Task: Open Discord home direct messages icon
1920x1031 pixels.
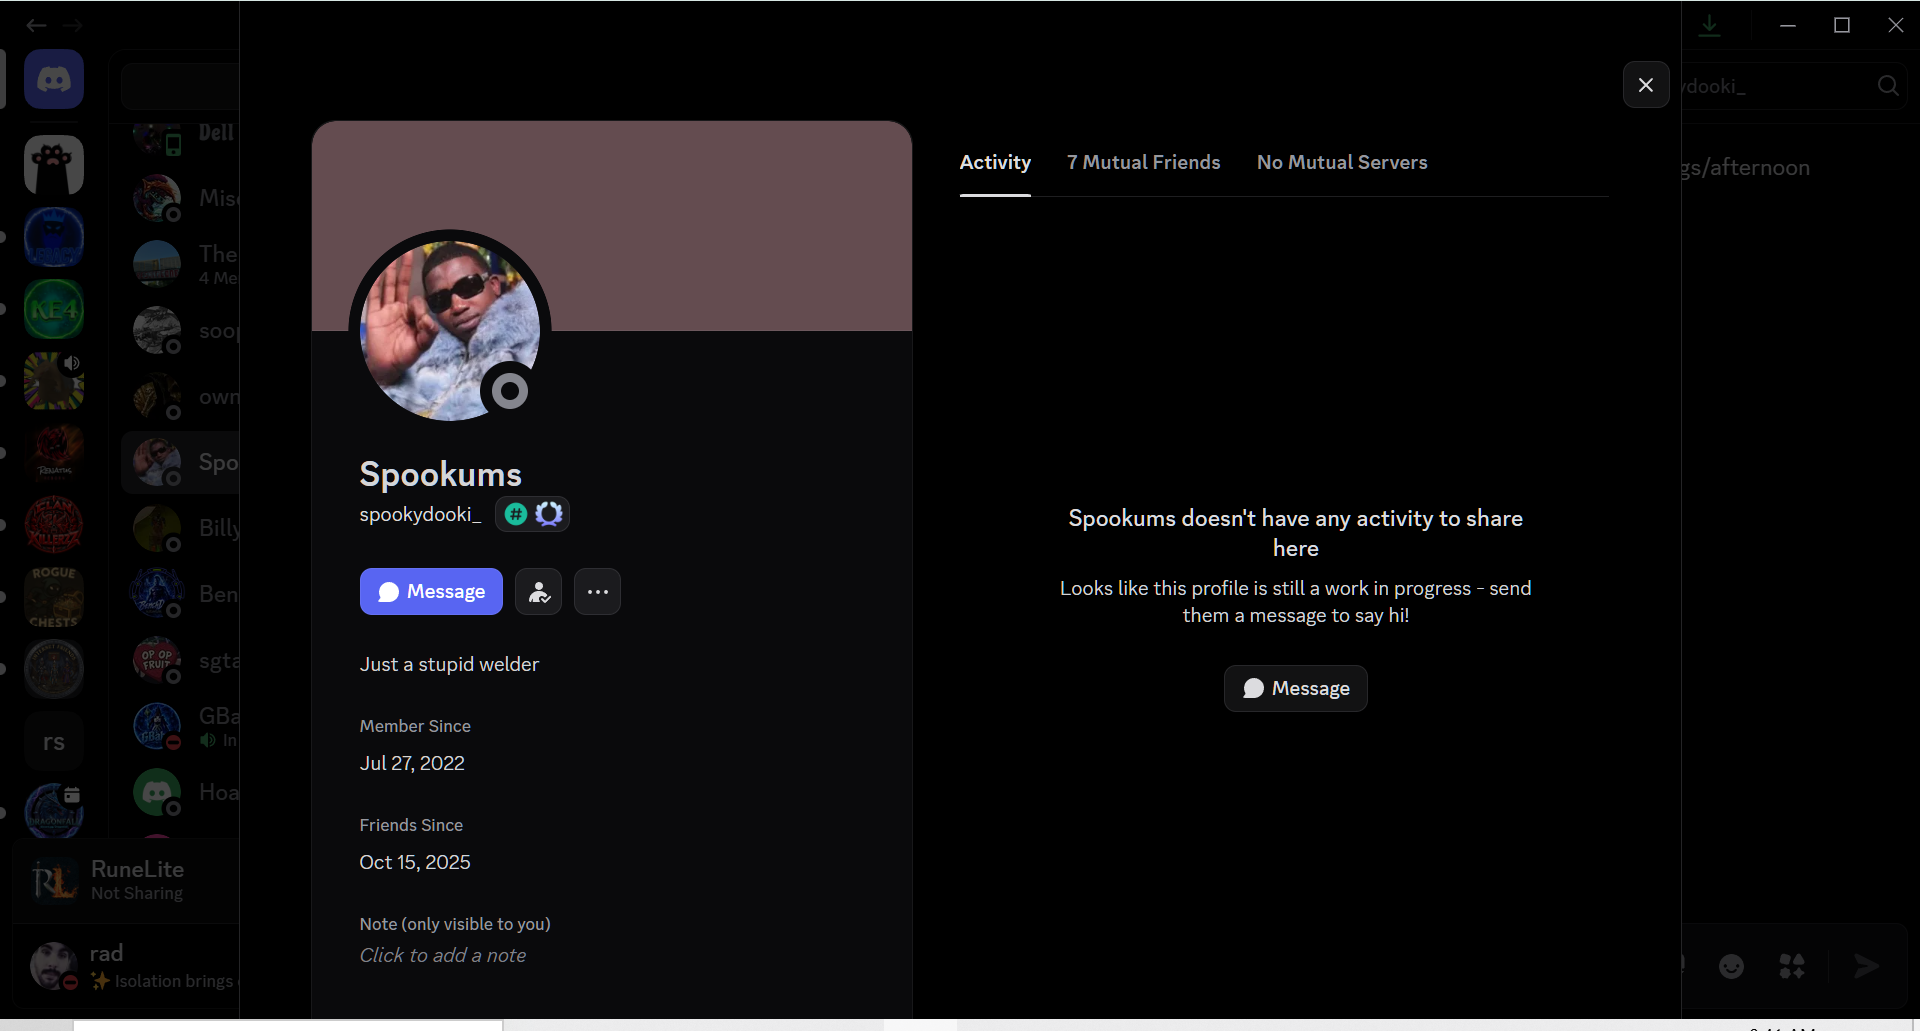Action: tap(54, 79)
